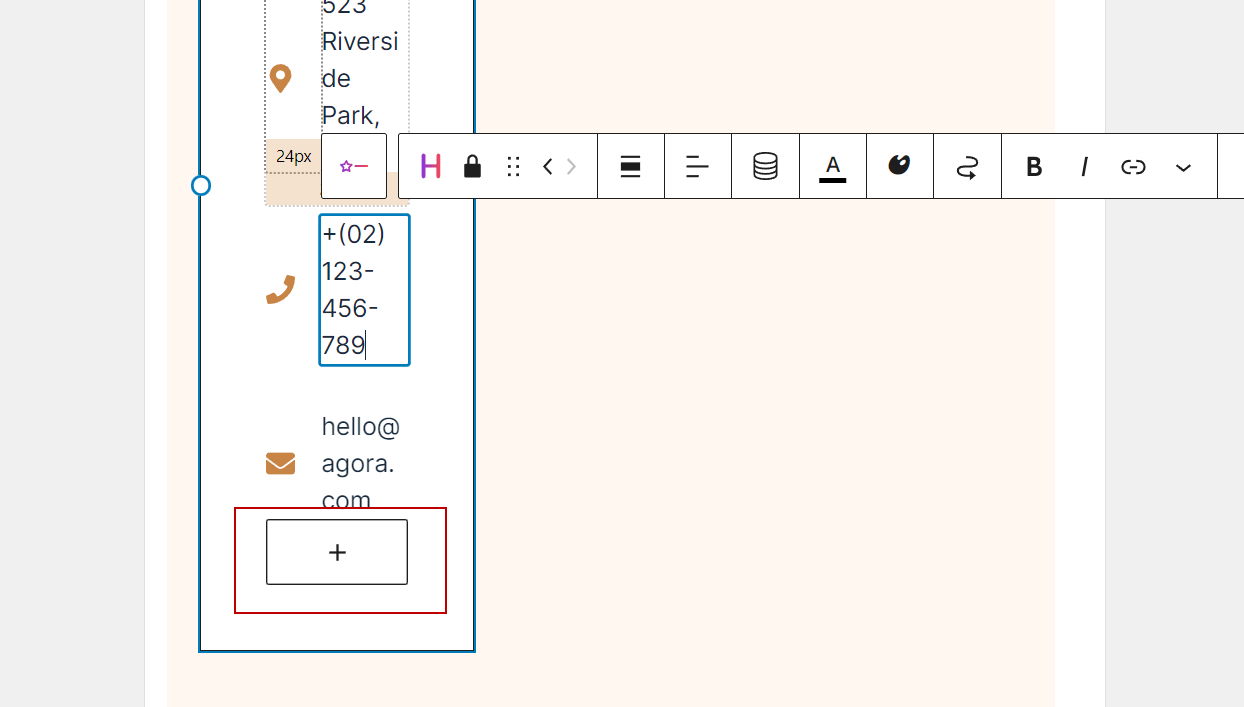Click the Riverside Park address text
The width and height of the screenshot is (1244, 707).
coord(360,62)
